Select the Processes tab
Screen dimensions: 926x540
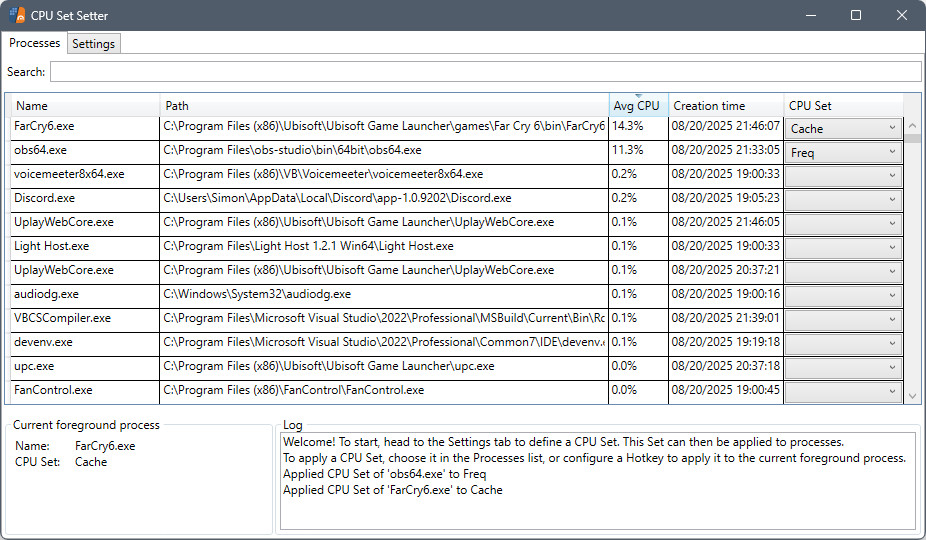(35, 43)
